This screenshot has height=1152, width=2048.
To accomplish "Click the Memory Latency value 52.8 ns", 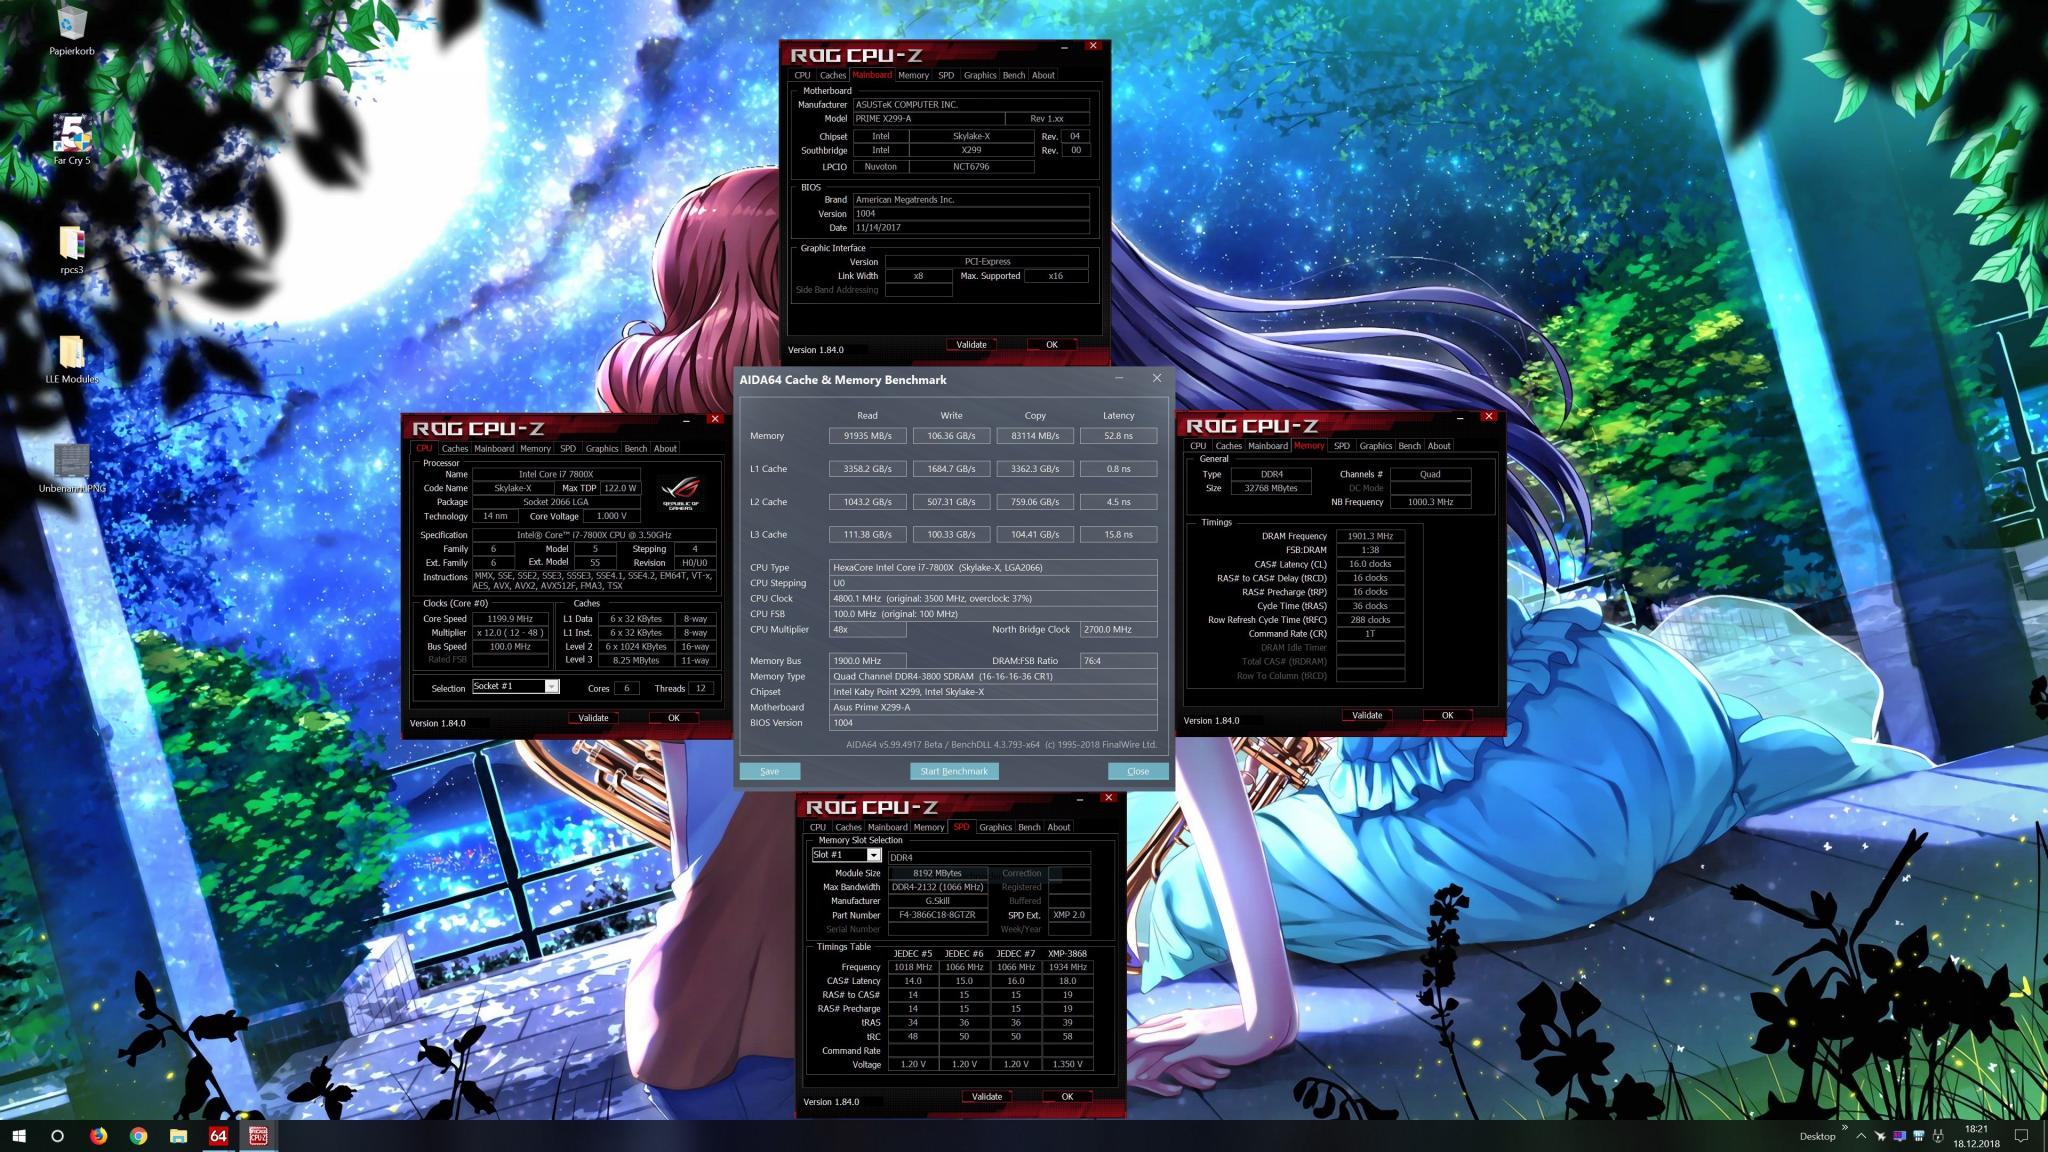I will point(1118,436).
